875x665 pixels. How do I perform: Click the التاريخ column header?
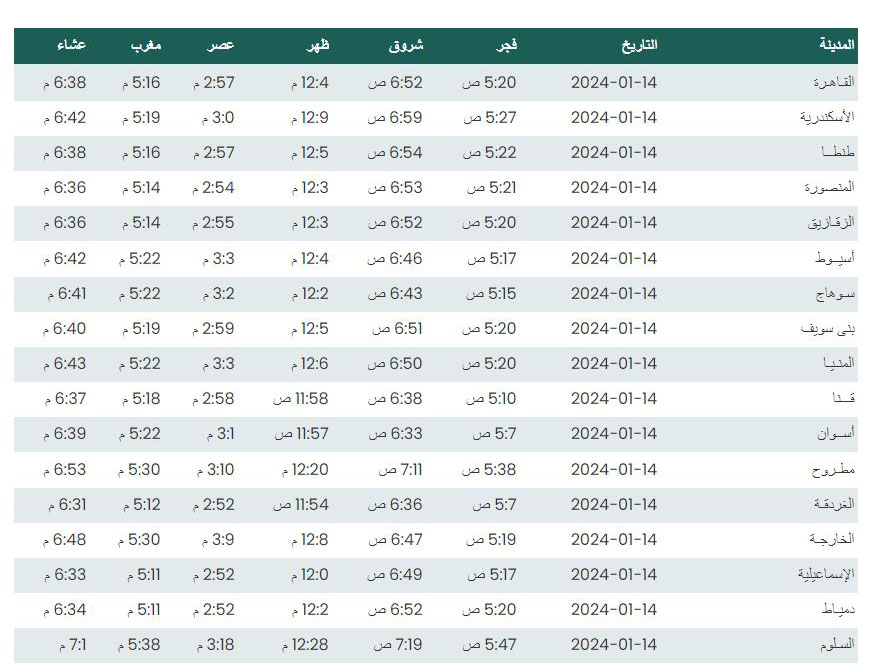coord(640,45)
